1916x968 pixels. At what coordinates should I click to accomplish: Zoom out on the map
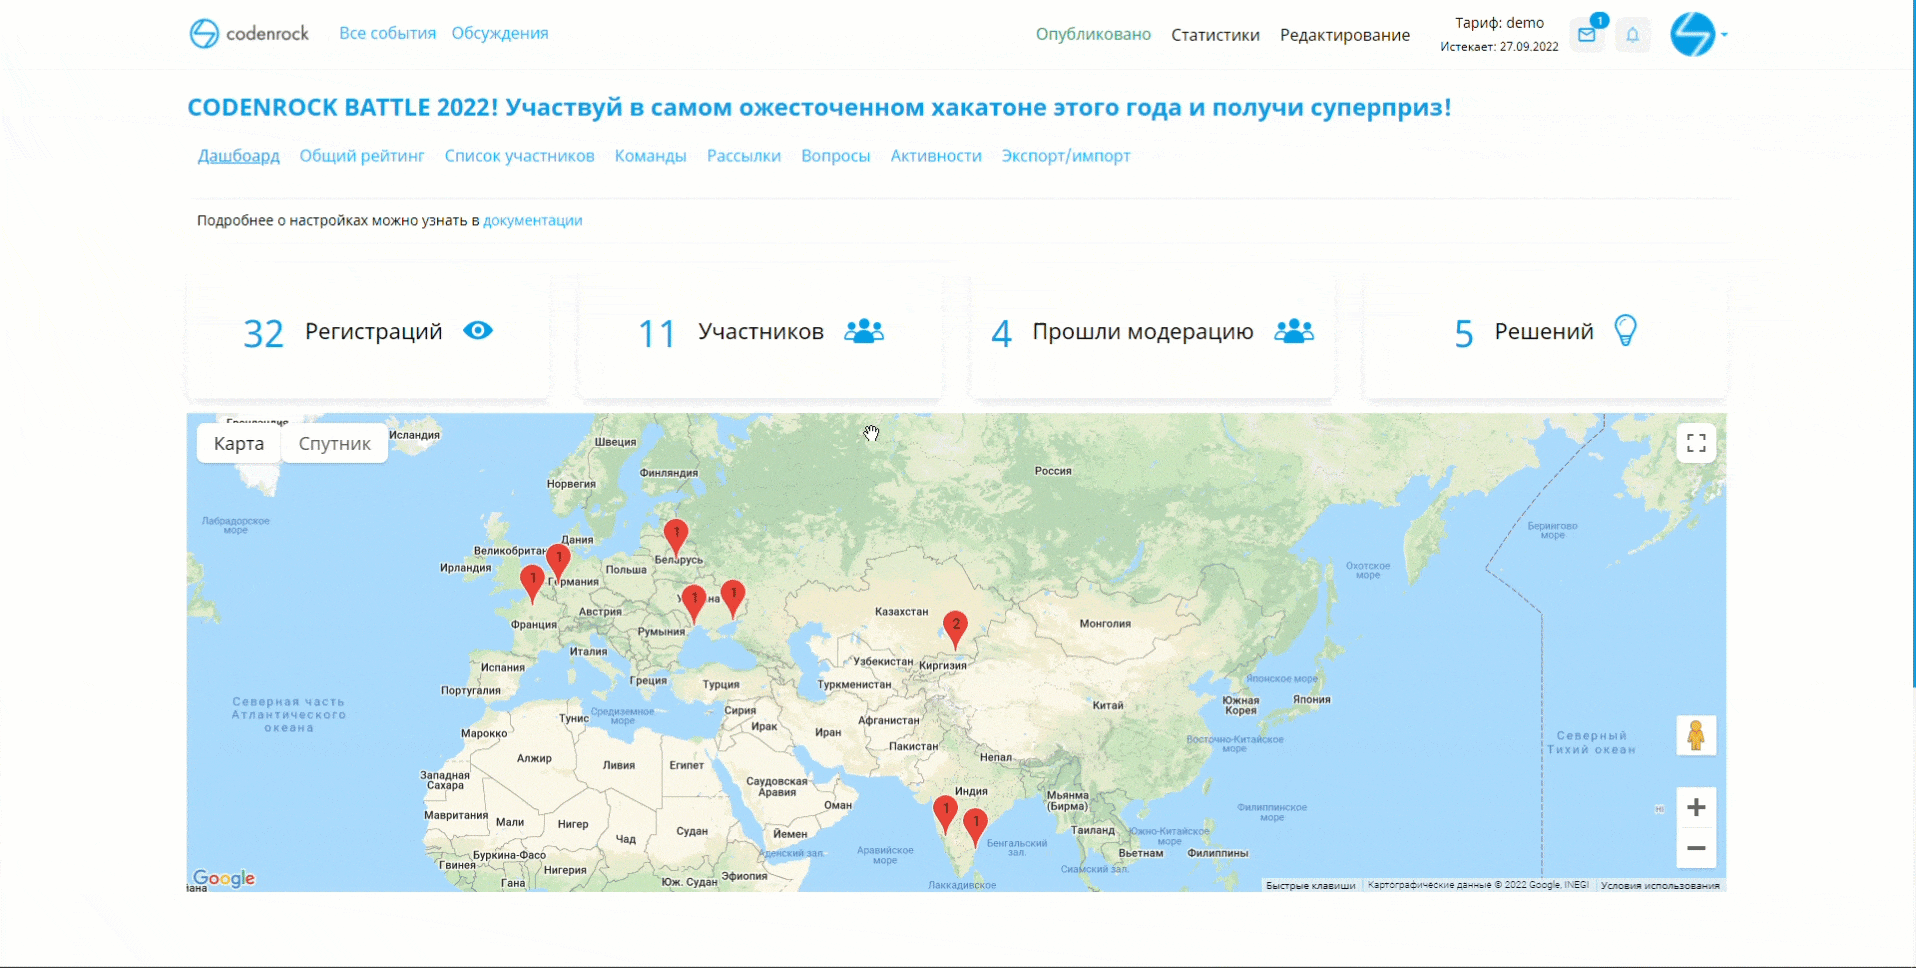(1696, 848)
